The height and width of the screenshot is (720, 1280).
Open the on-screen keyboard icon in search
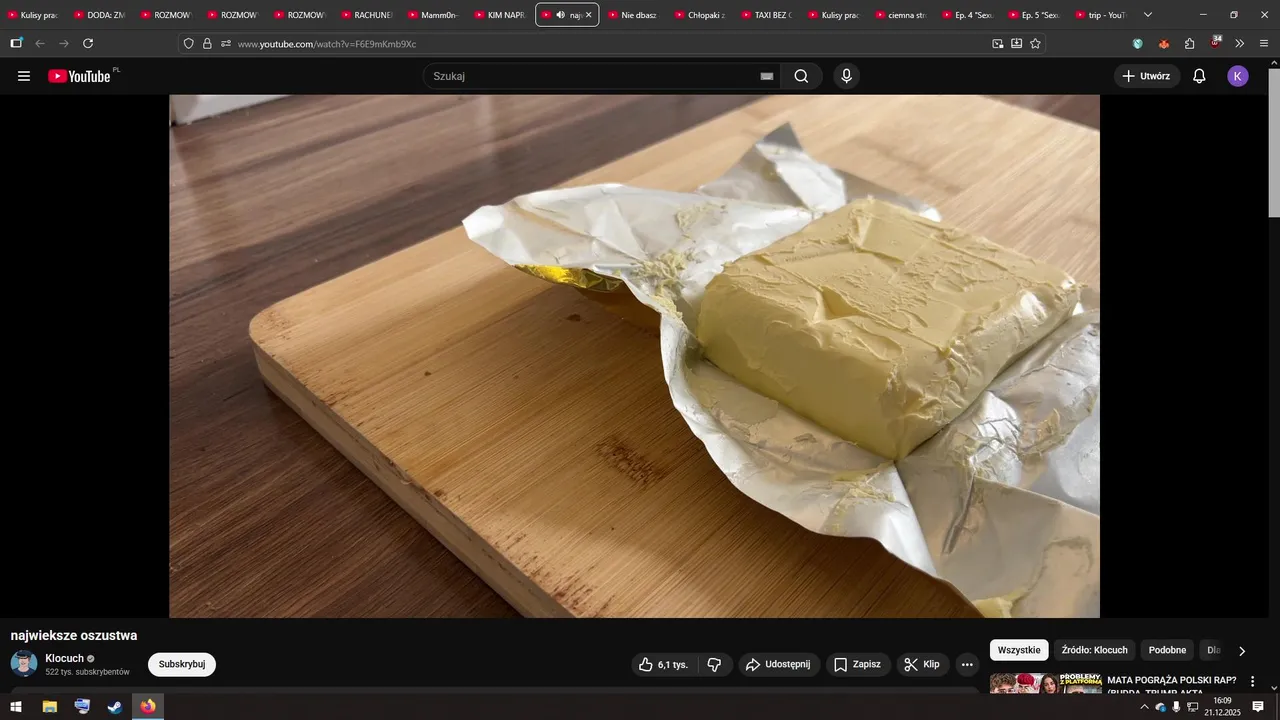pyautogui.click(x=767, y=76)
